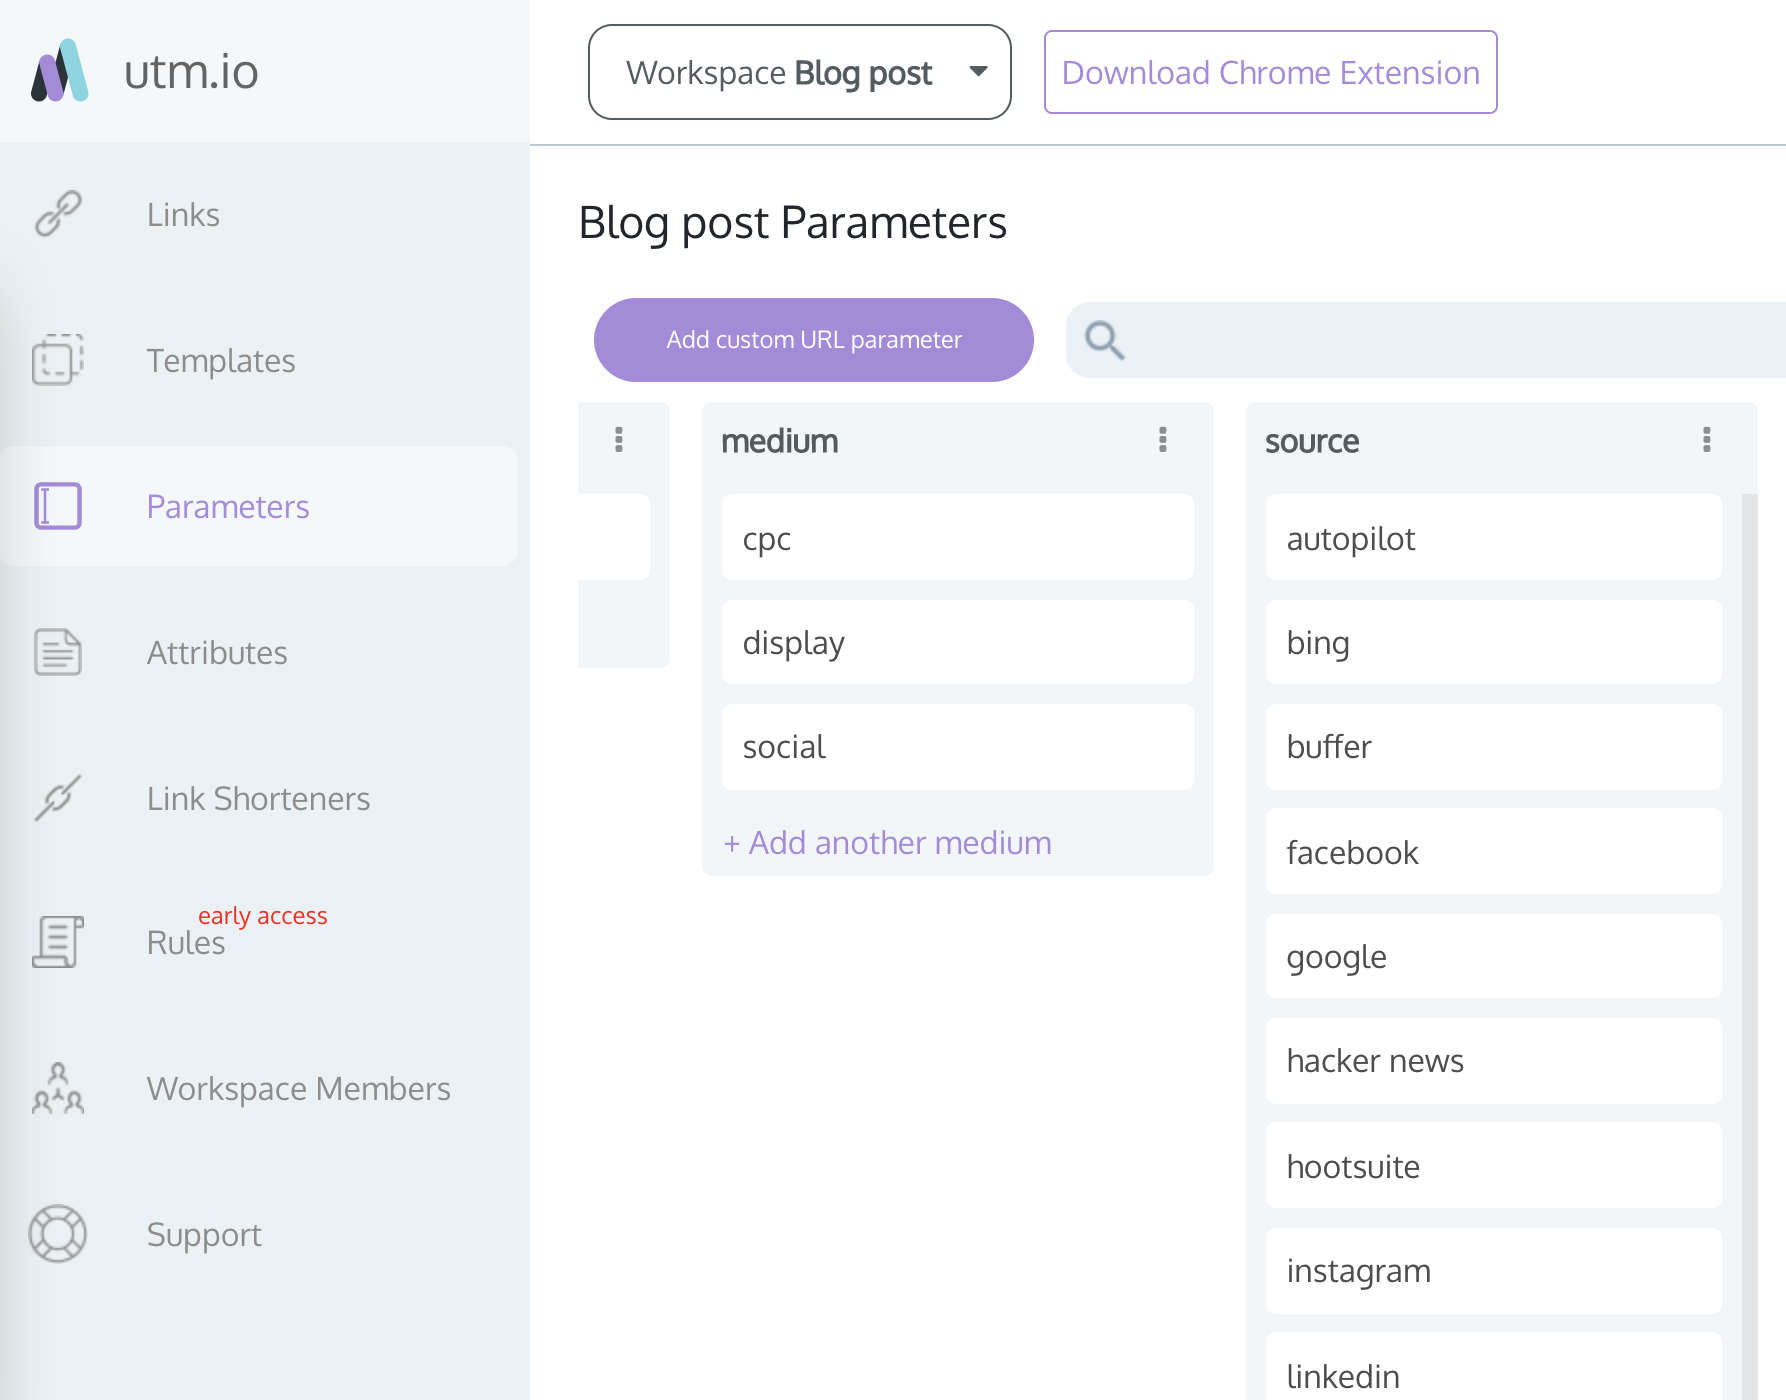Screen dimensions: 1786x1400
Task: Click the Links chain icon
Action: pyautogui.click(x=58, y=214)
